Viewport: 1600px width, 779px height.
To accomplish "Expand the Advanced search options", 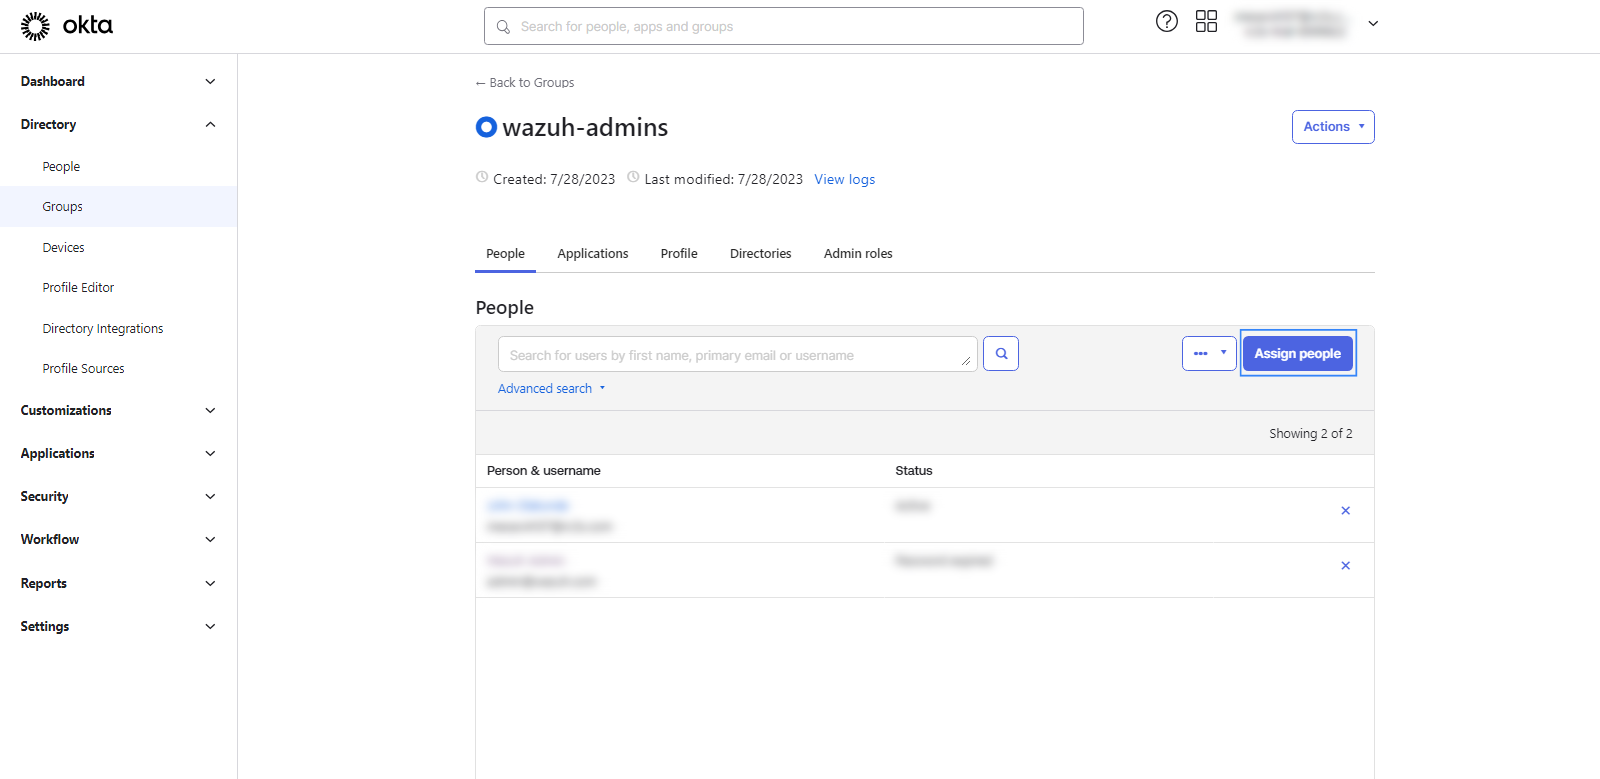I will (551, 389).
